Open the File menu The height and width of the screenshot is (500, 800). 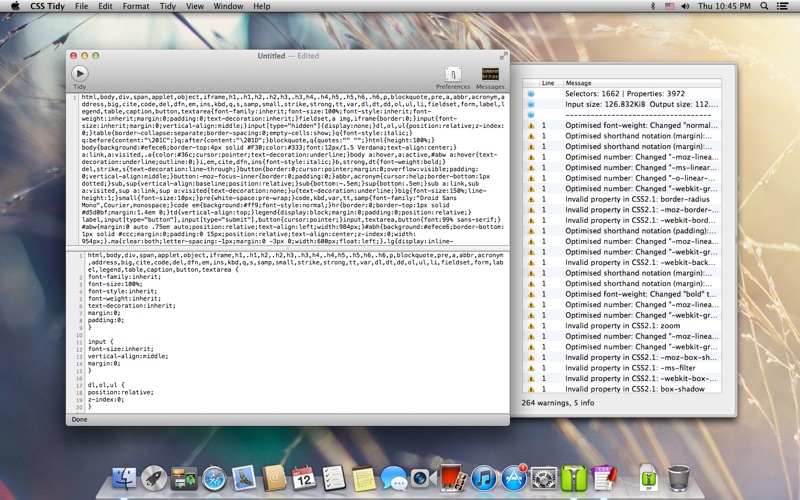[81, 6]
